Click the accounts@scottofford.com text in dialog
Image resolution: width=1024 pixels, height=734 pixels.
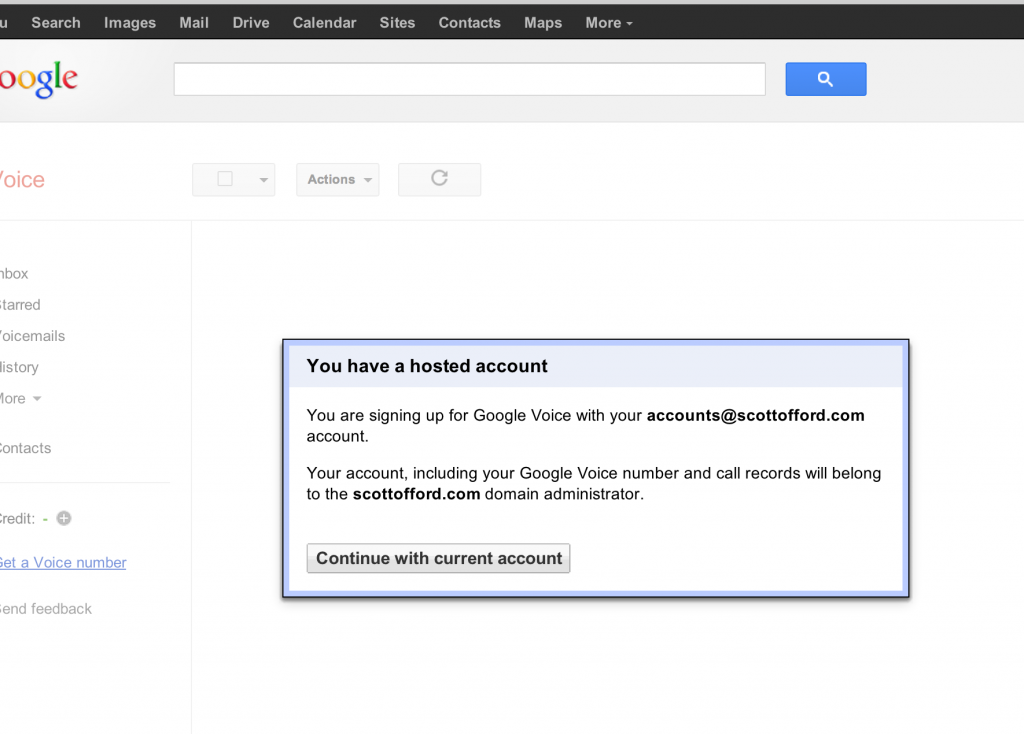pos(756,415)
